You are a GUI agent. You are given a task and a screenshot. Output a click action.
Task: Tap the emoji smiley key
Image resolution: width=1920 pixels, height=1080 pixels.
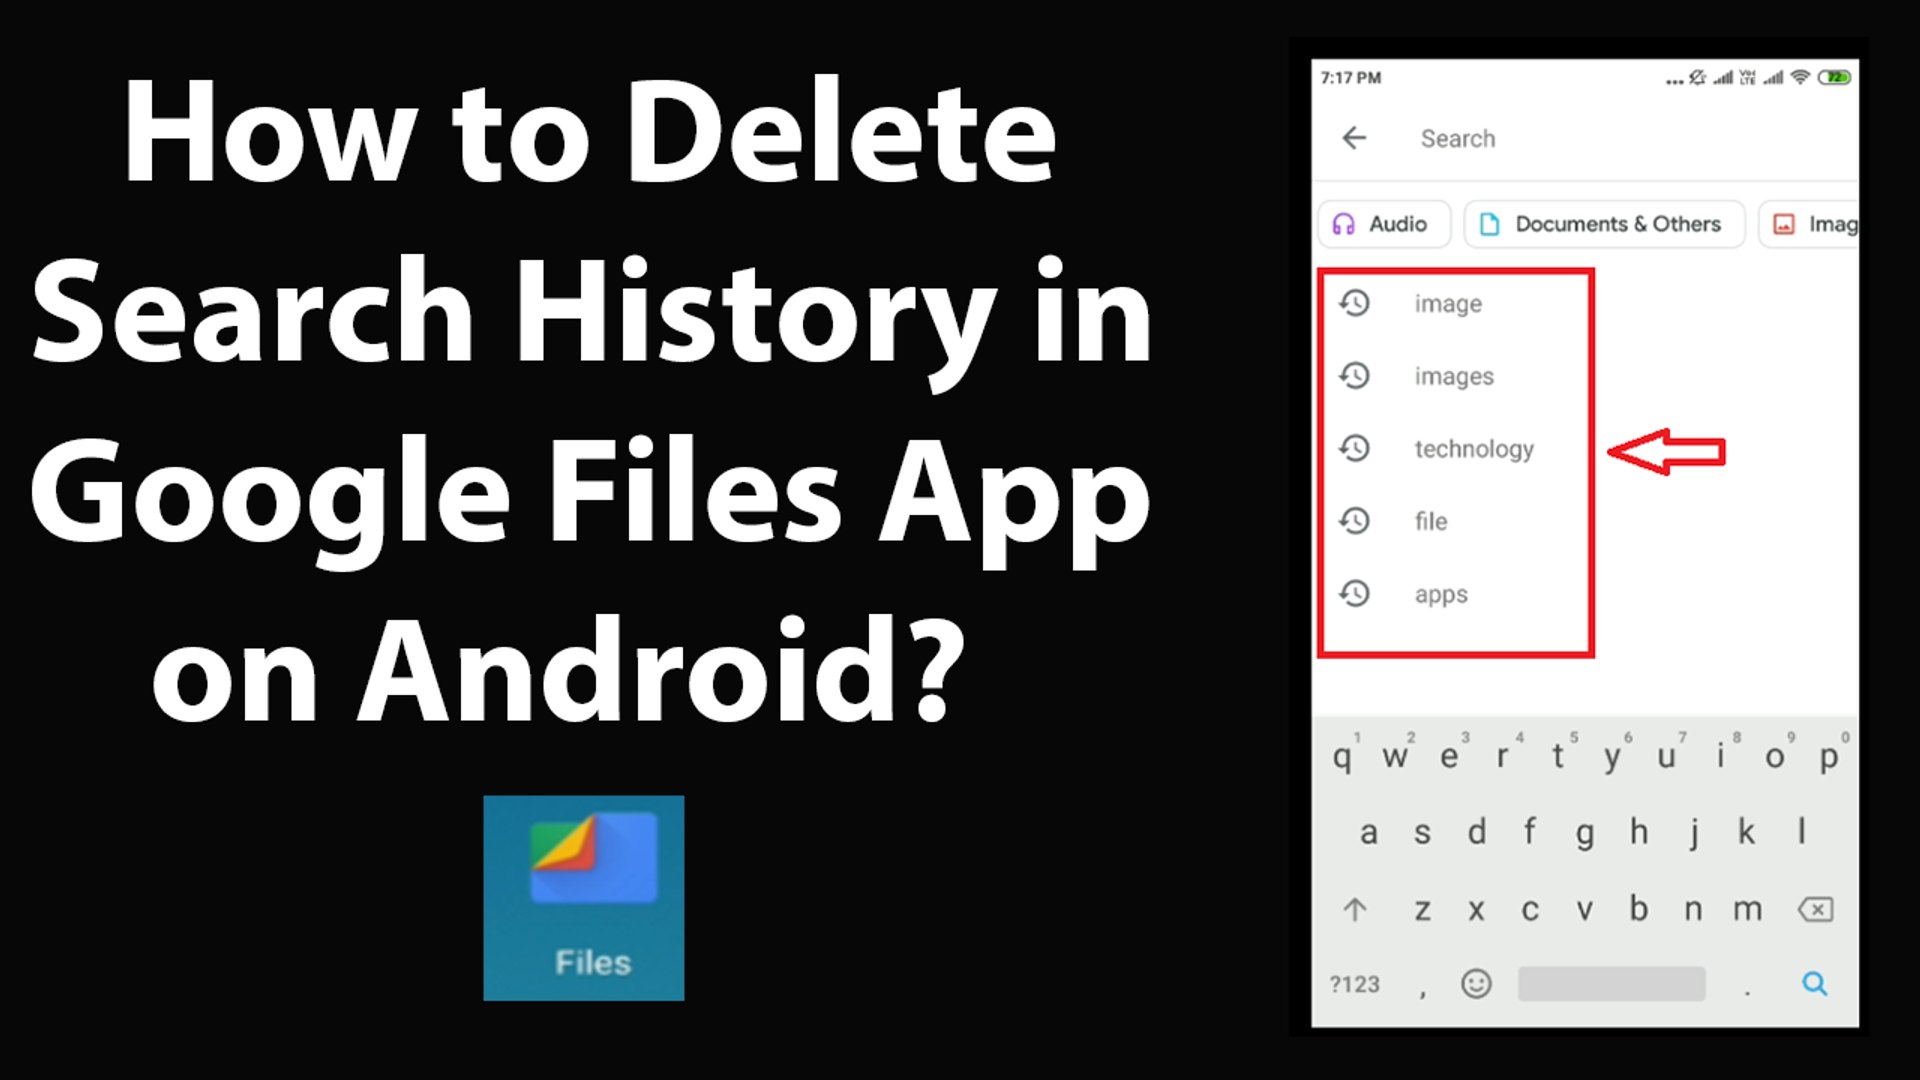click(1476, 984)
